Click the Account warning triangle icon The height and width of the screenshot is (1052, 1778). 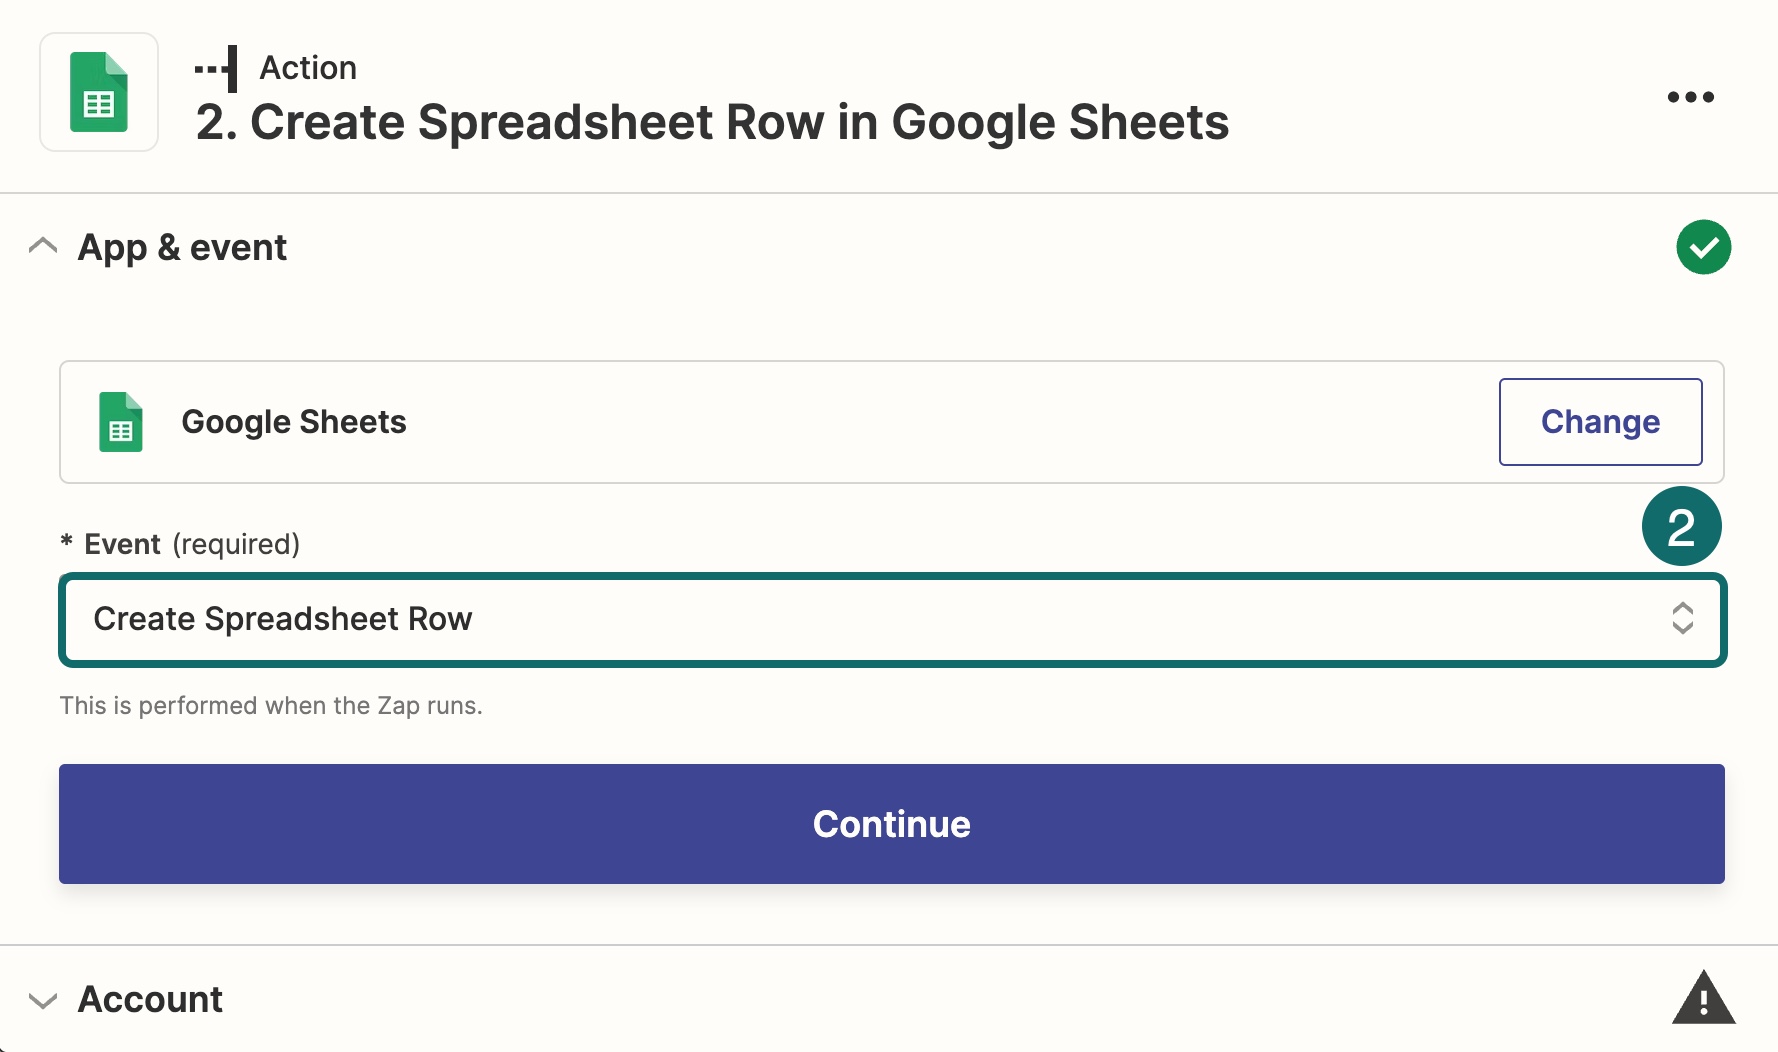click(1703, 998)
